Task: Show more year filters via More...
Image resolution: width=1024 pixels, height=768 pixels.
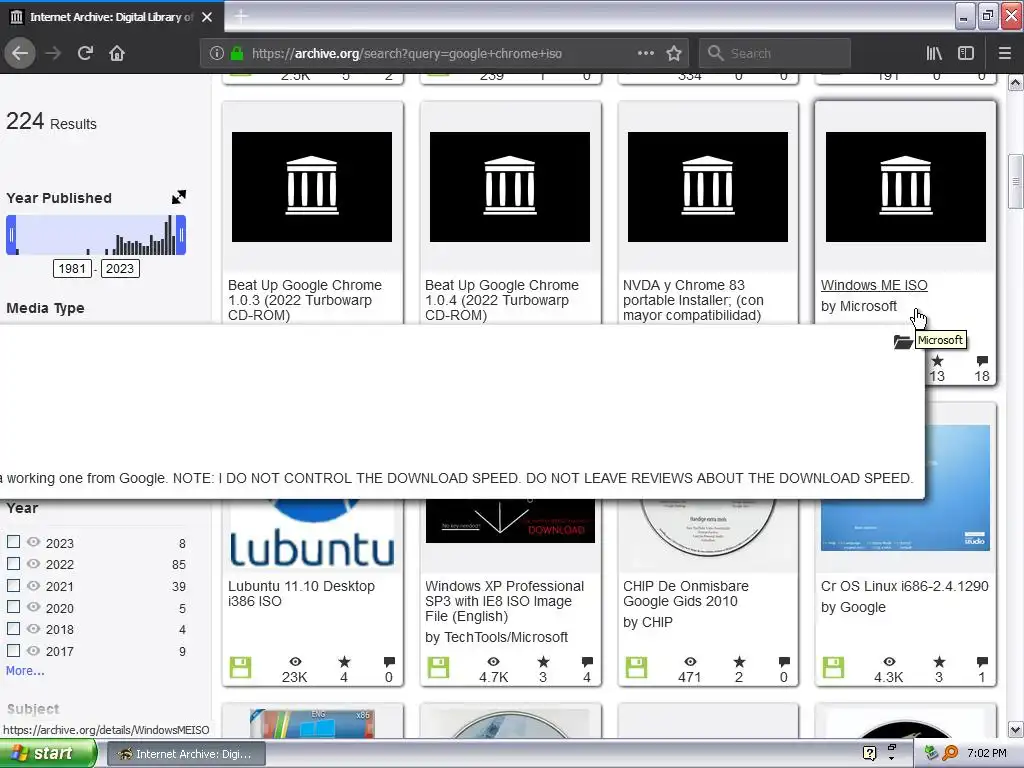Action: pos(25,671)
